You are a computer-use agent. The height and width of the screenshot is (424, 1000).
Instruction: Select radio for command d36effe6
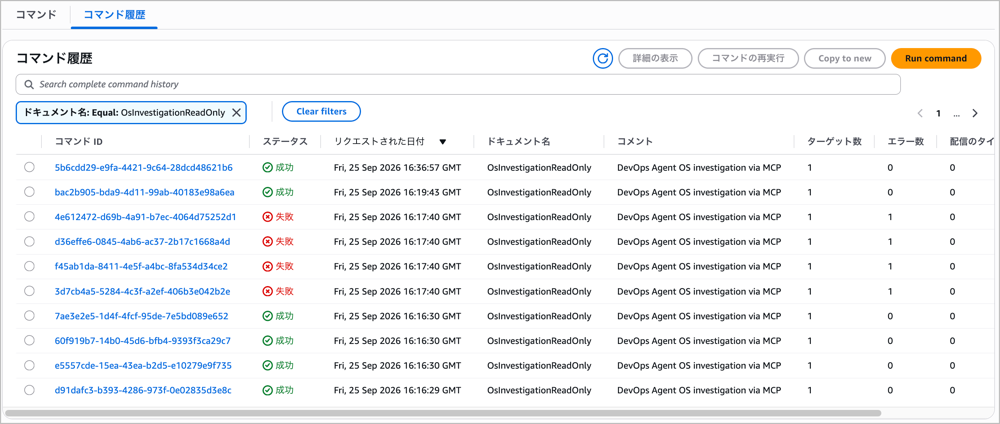(29, 241)
